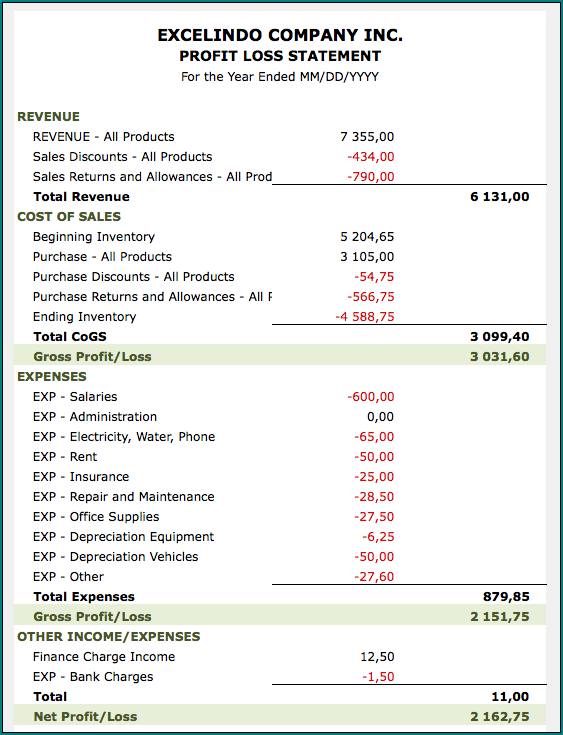Select the REVENUE - All Products value 7 355,00
The height and width of the screenshot is (735, 563).
coord(367,137)
